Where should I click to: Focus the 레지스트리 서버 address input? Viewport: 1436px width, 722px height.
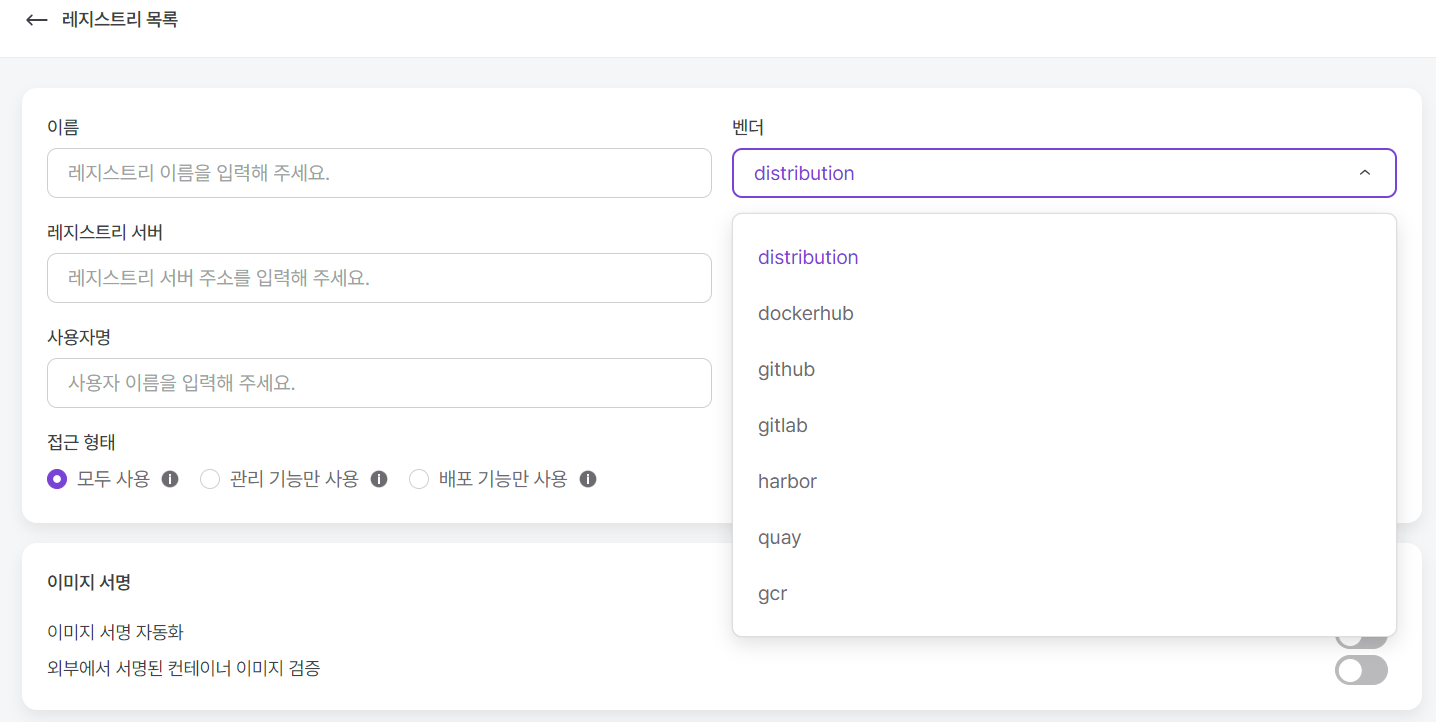(379, 278)
